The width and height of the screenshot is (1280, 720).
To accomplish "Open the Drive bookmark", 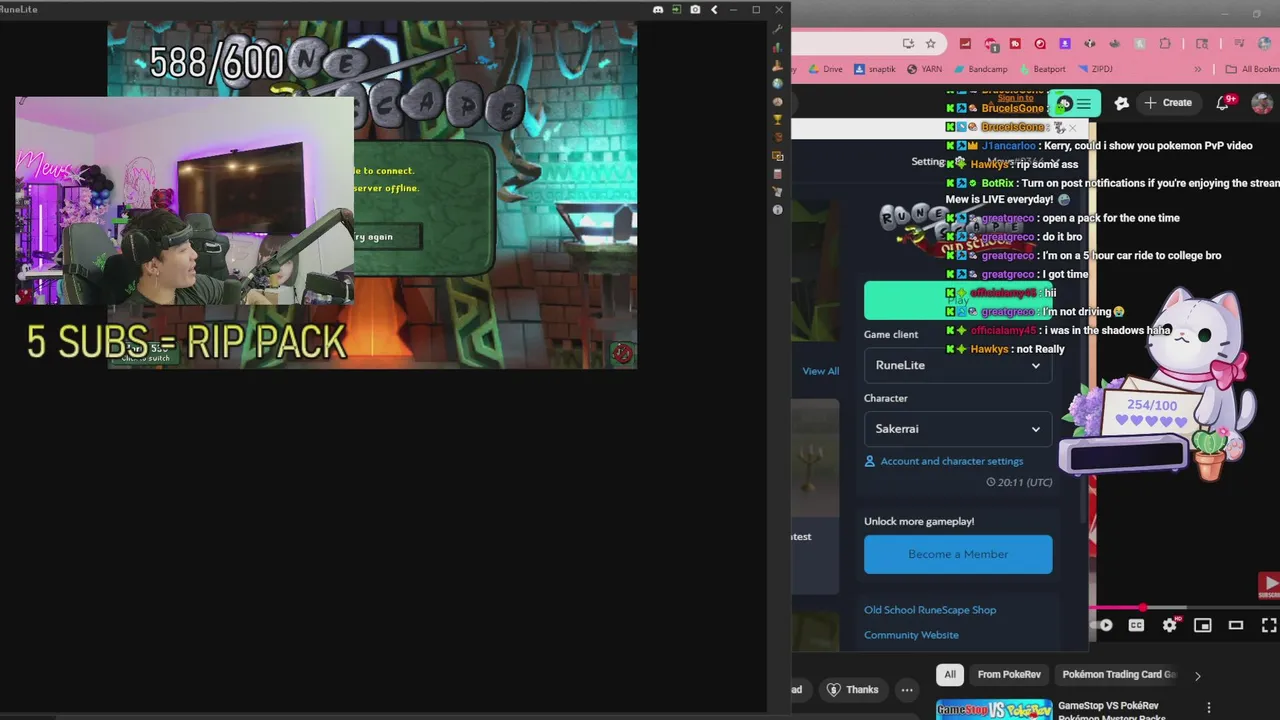I will click(826, 69).
